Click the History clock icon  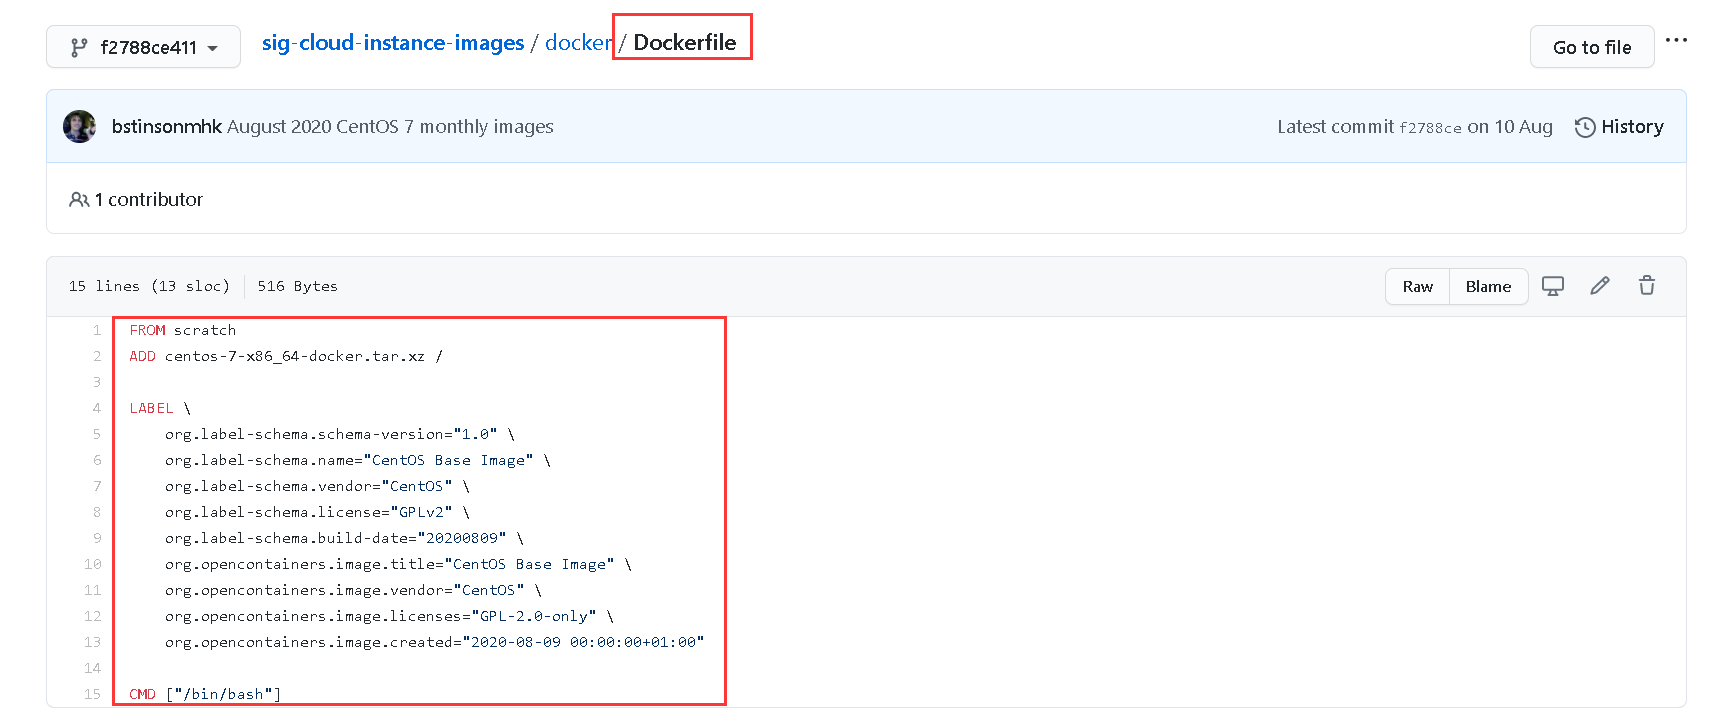(1585, 127)
